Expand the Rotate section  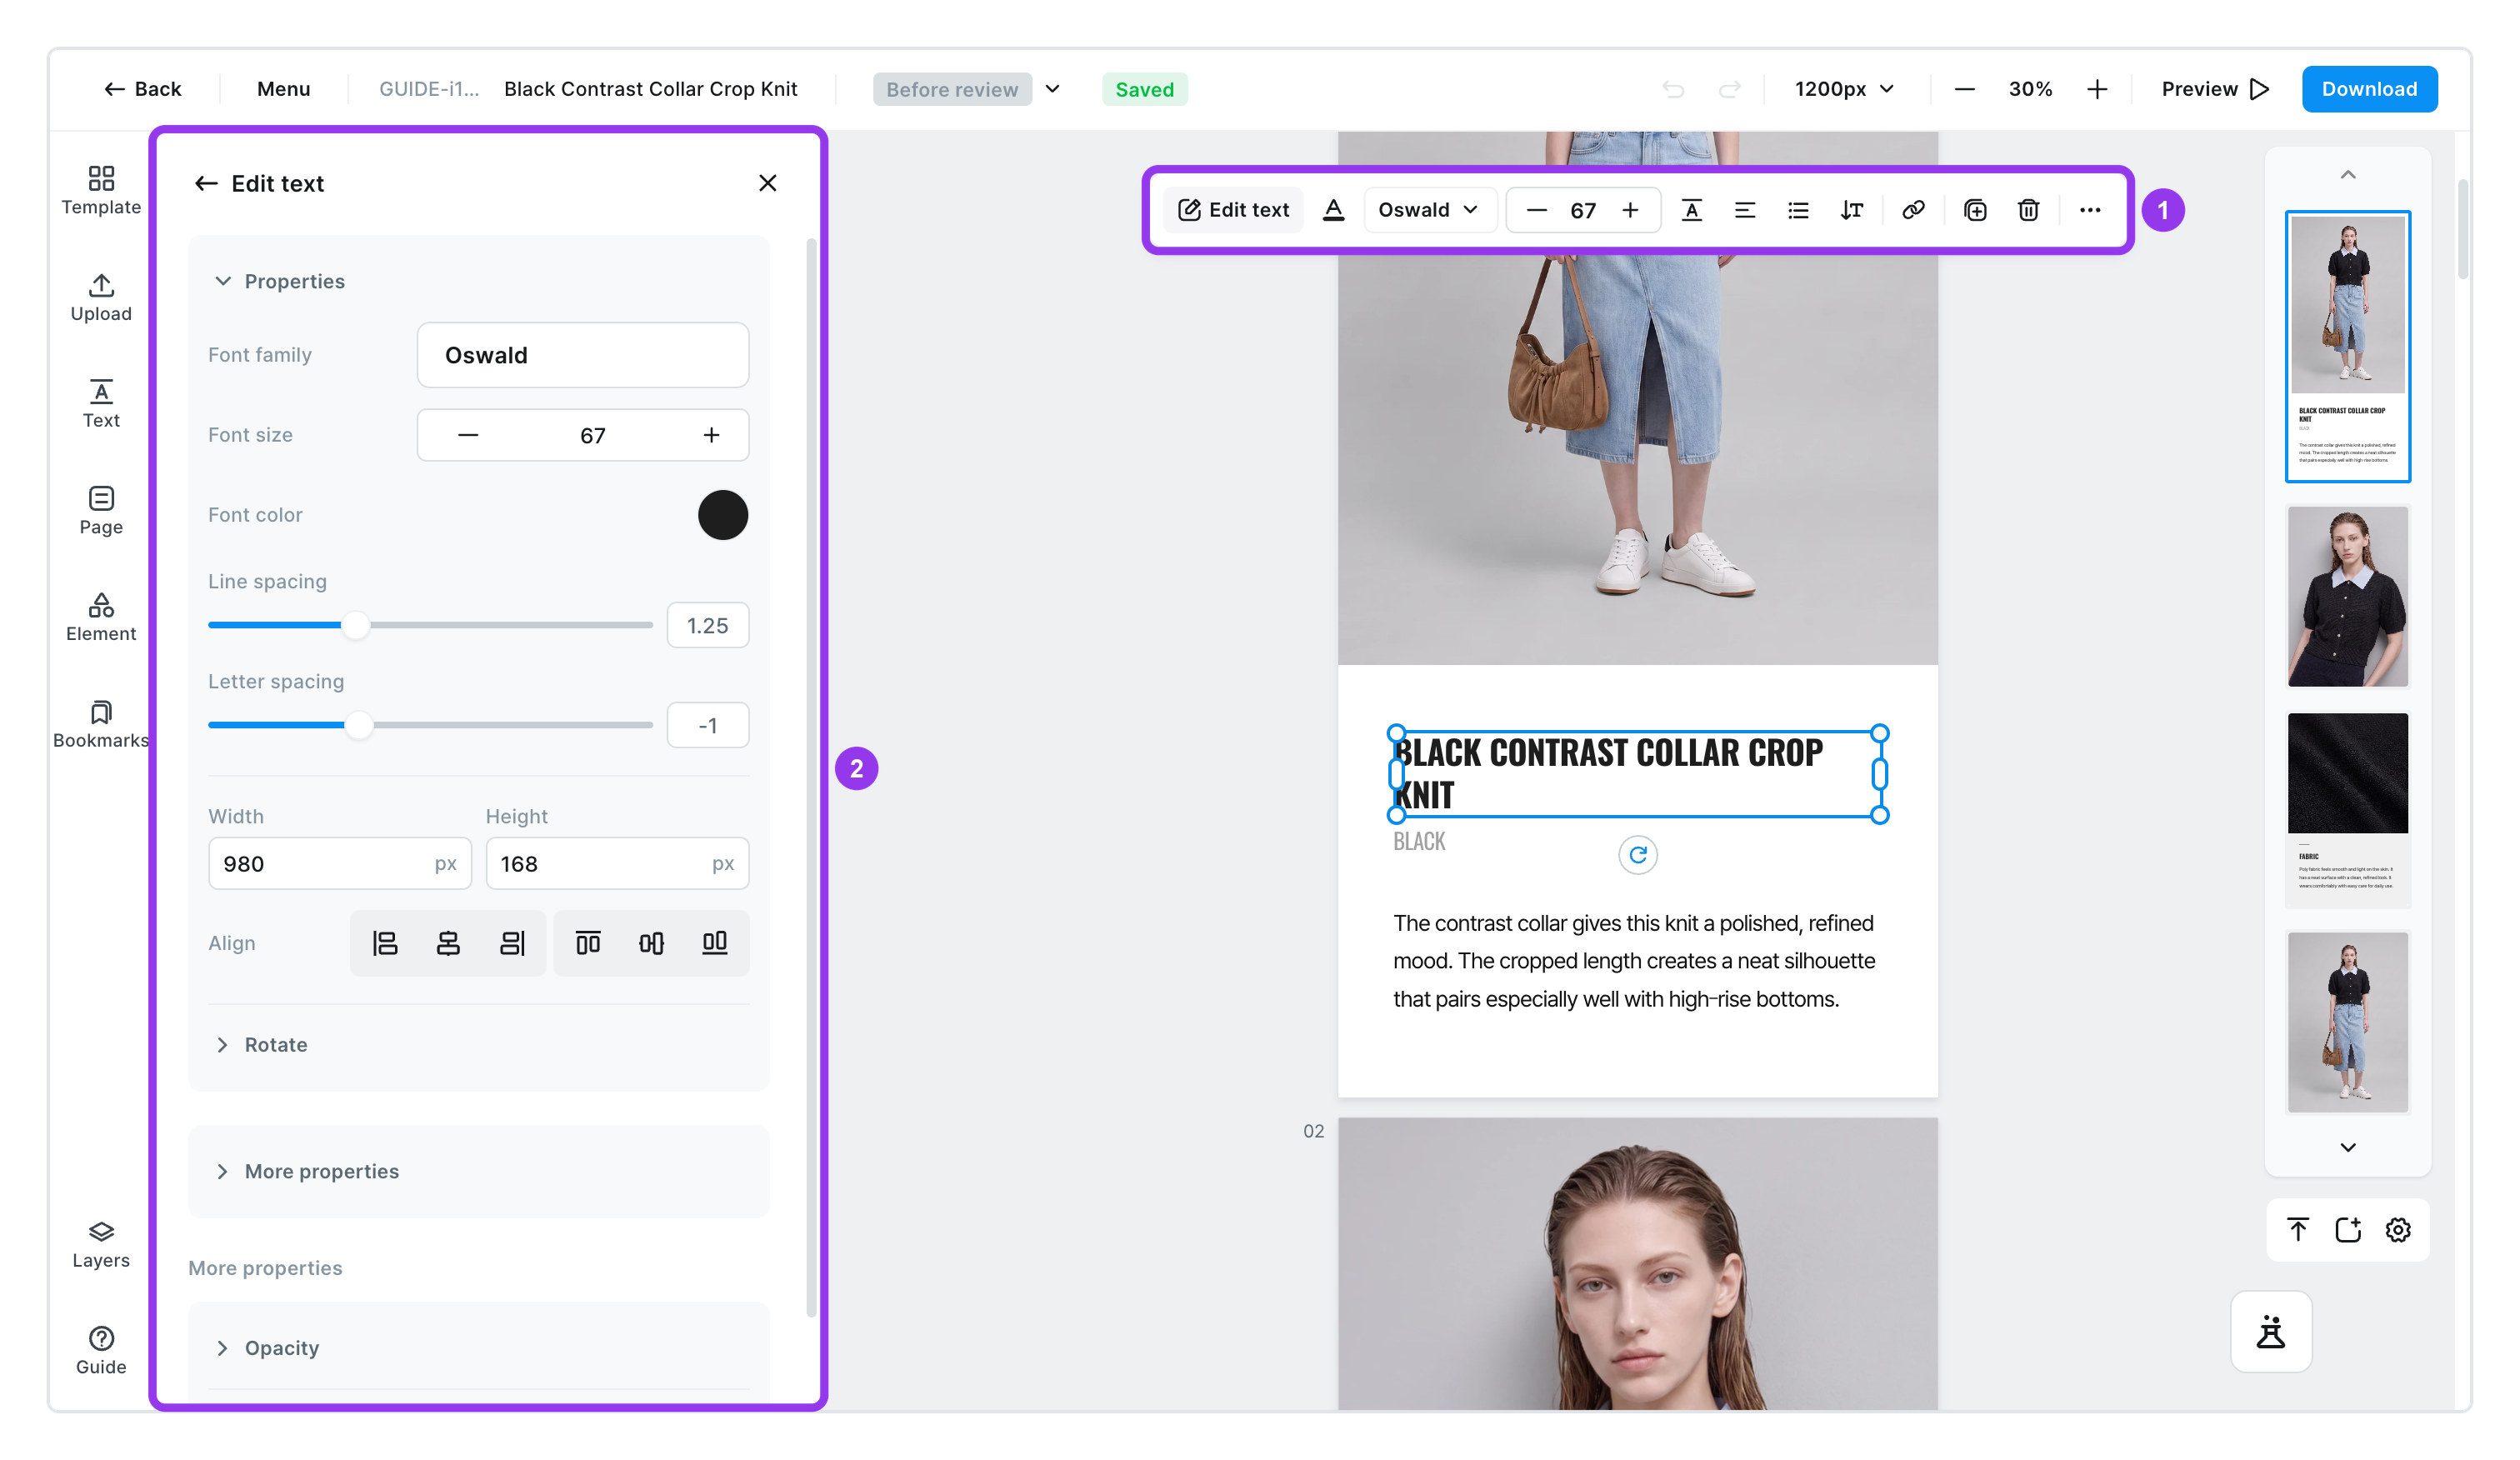(262, 1044)
